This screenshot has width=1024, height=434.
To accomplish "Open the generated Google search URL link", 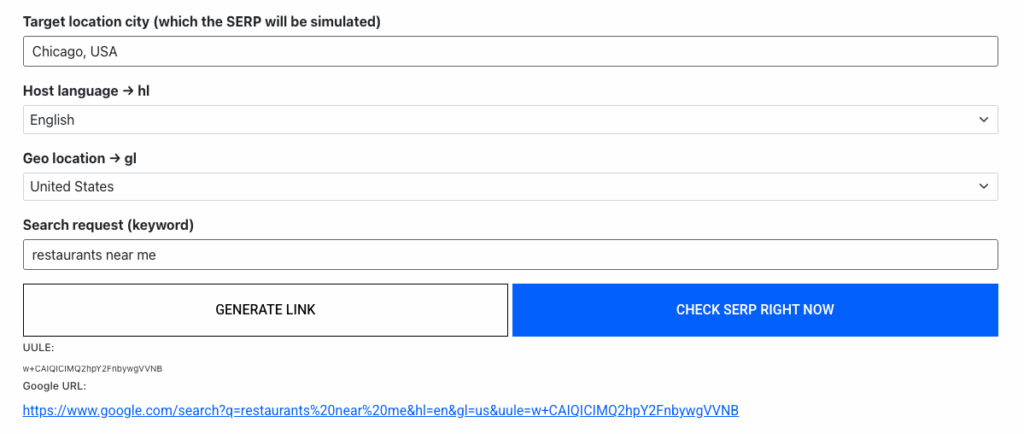I will click(x=380, y=410).
